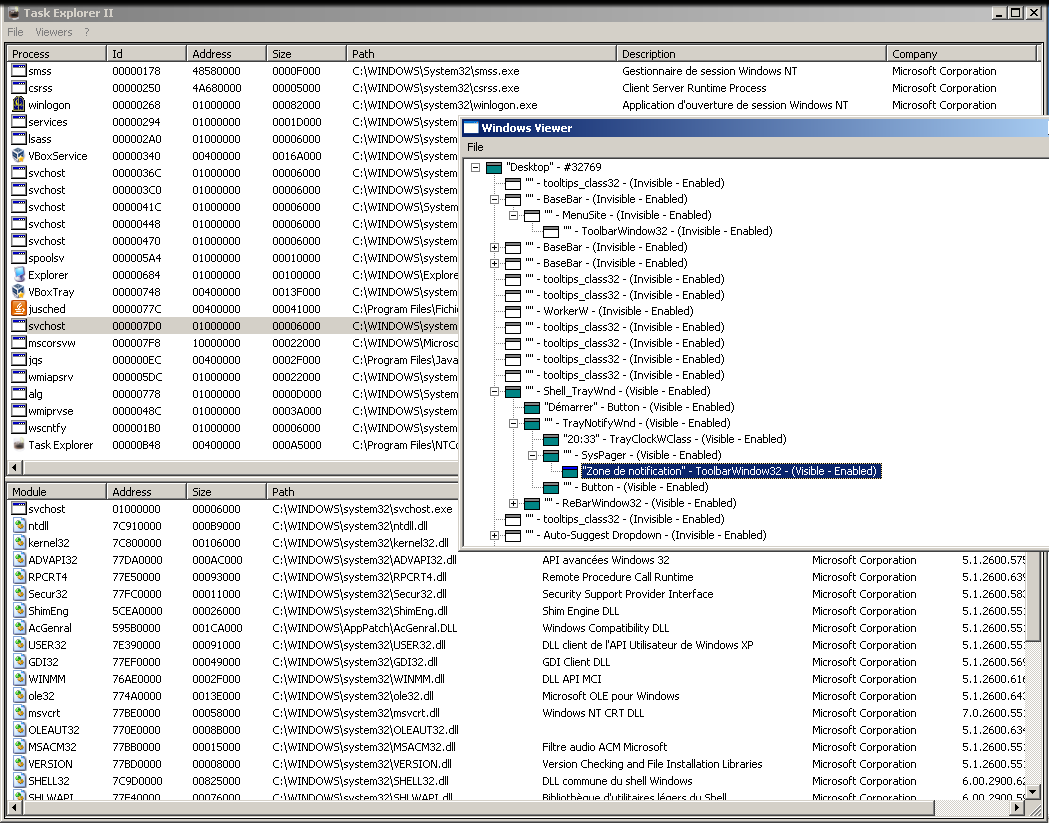
Task: Click the winlogon process icon
Action: [19, 105]
